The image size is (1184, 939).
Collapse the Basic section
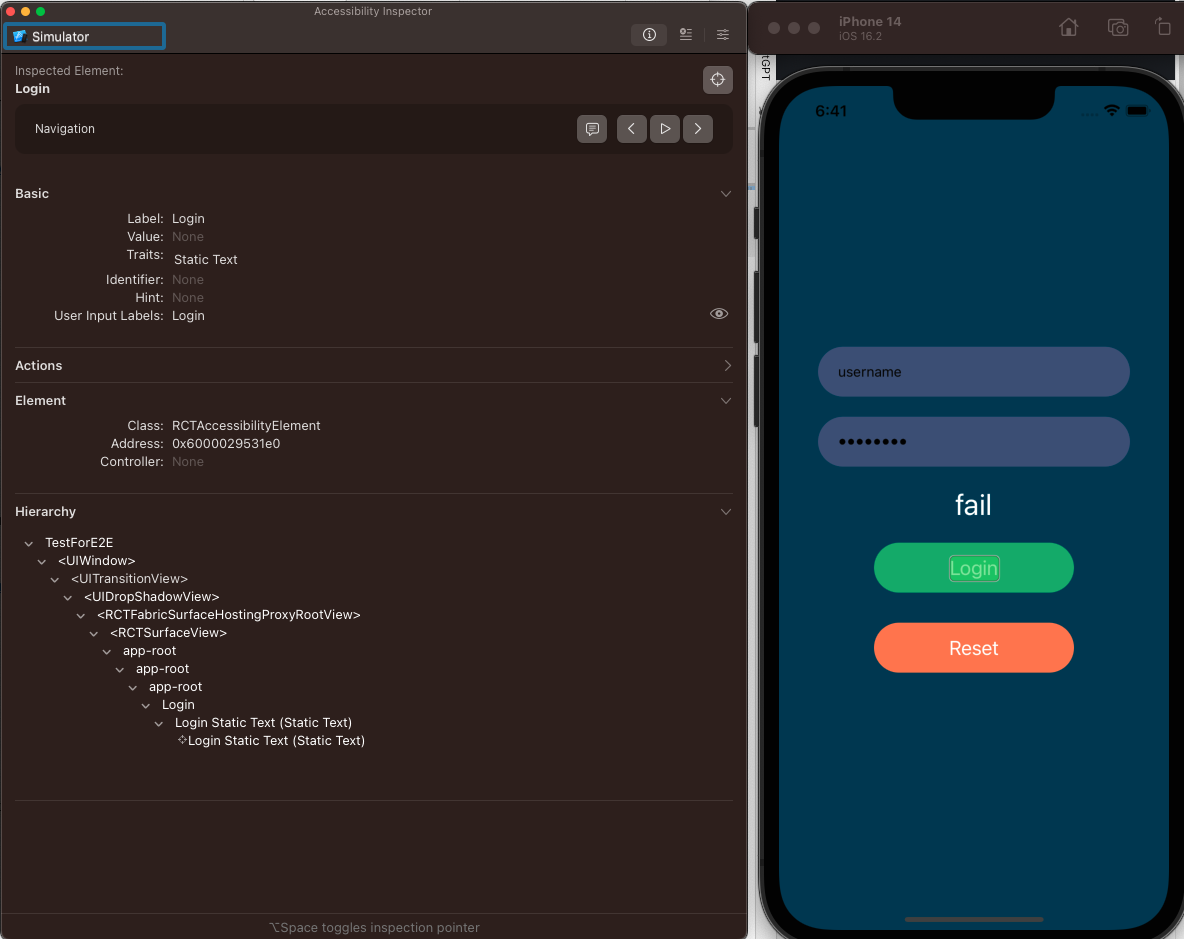coord(726,194)
